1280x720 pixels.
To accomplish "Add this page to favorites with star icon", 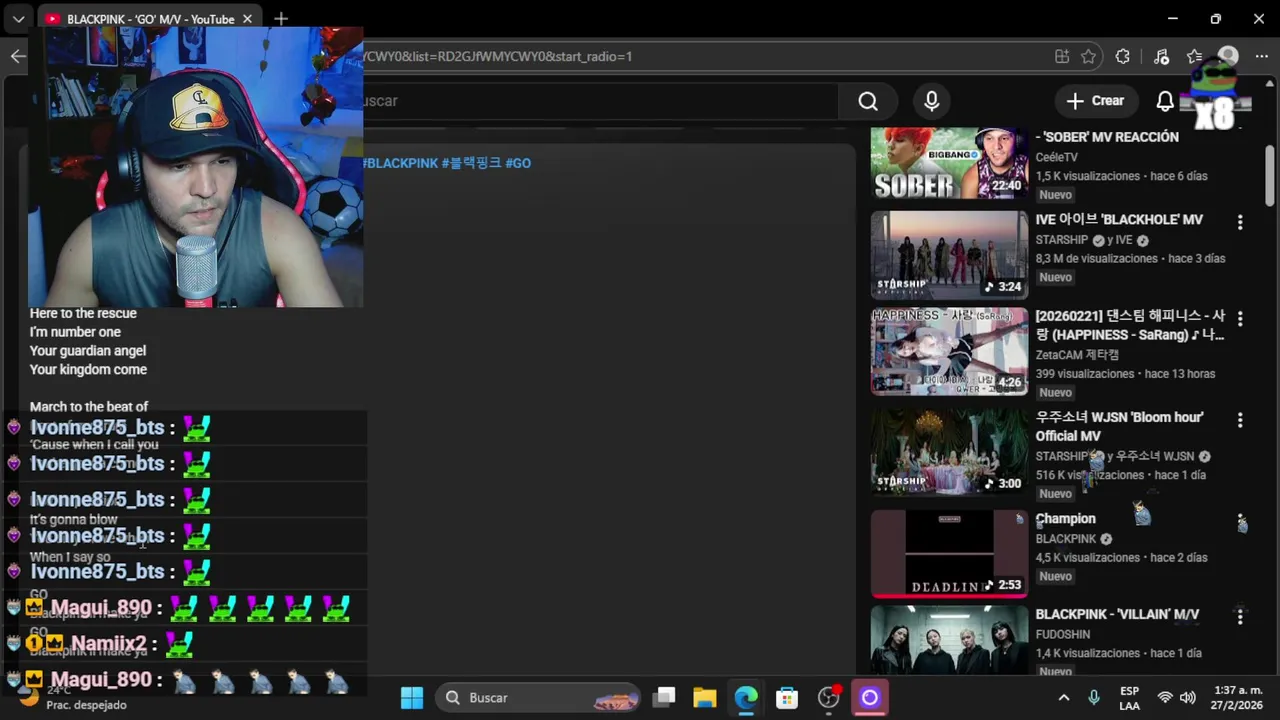I will [x=1089, y=57].
